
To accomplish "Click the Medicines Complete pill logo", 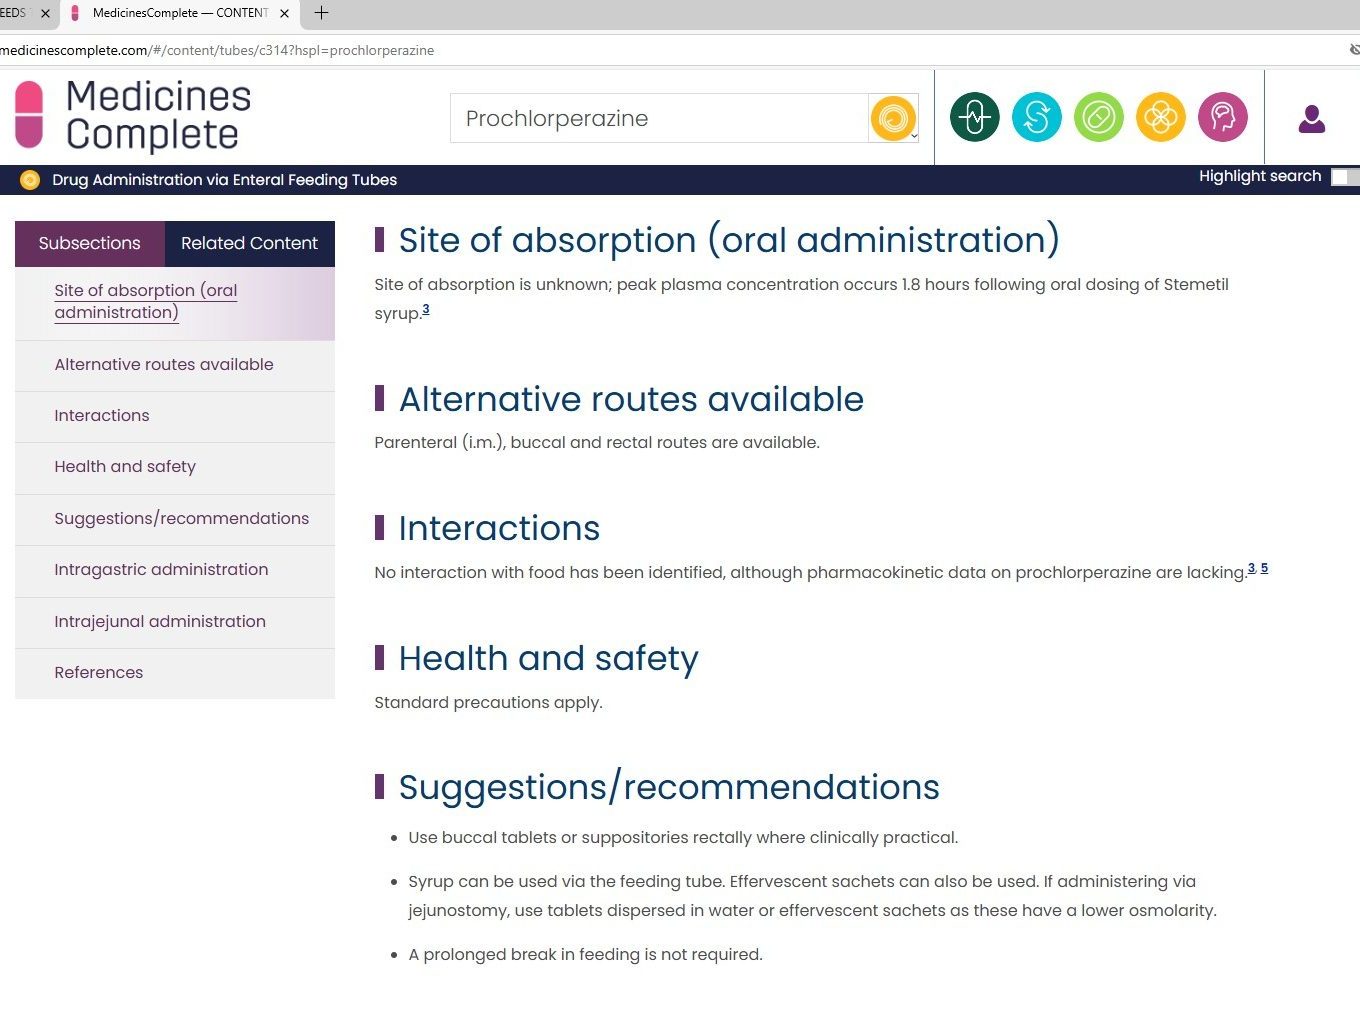I will [x=30, y=115].
